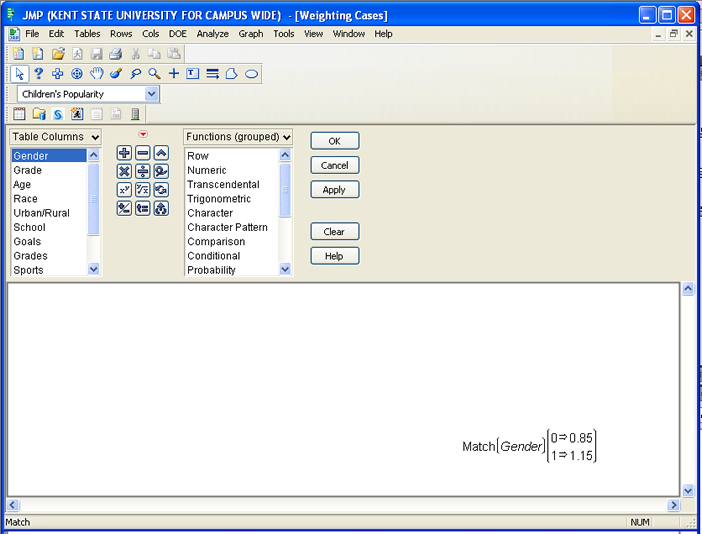Open the Graph menu

coord(251,34)
